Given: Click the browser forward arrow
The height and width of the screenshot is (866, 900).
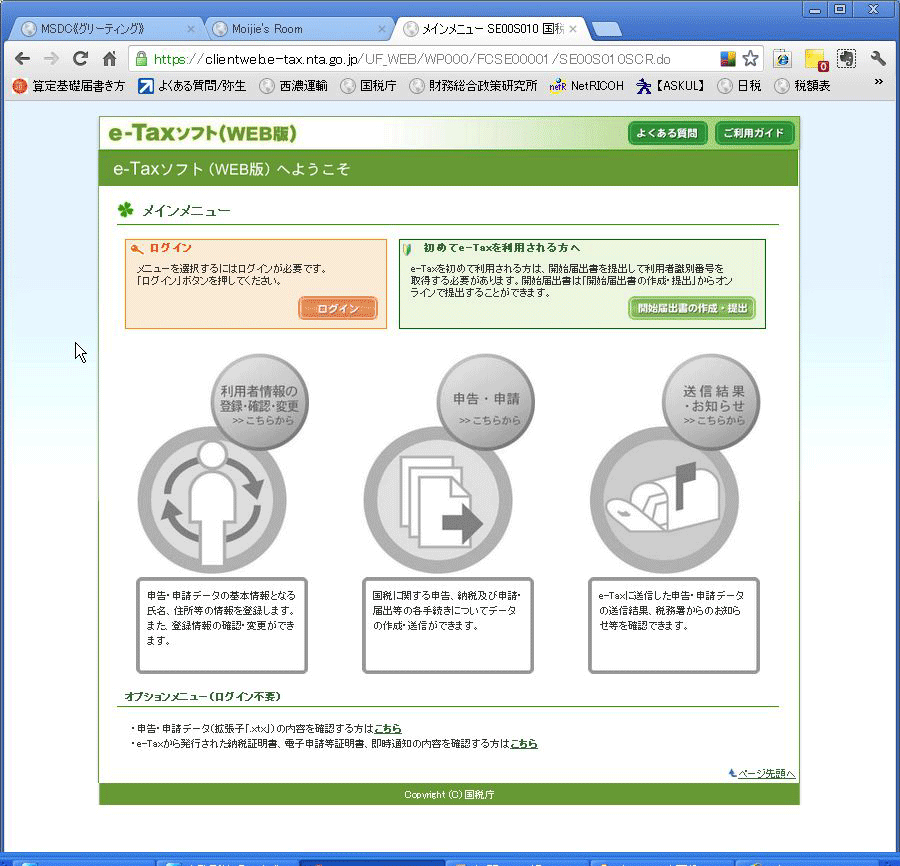Looking at the screenshot, I should tap(51, 59).
